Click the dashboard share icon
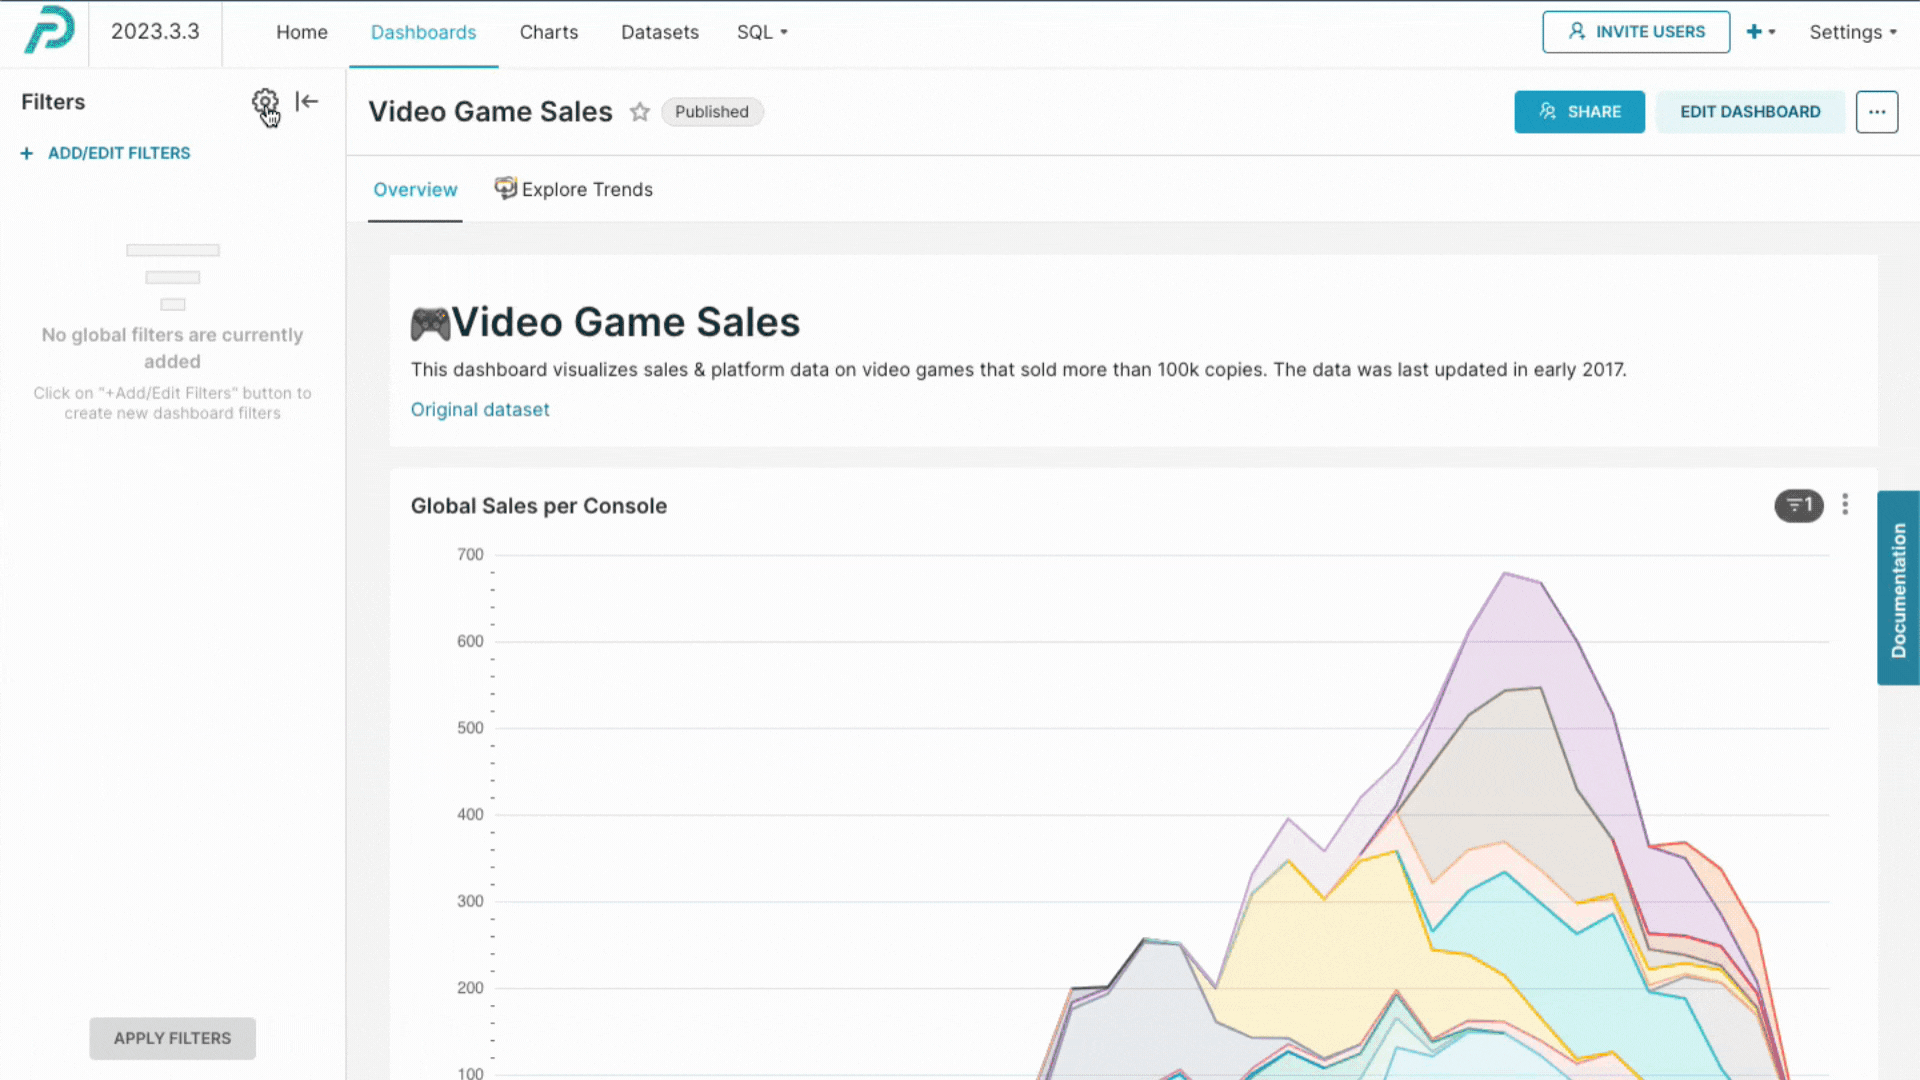This screenshot has height=1080, width=1920. coord(1580,111)
